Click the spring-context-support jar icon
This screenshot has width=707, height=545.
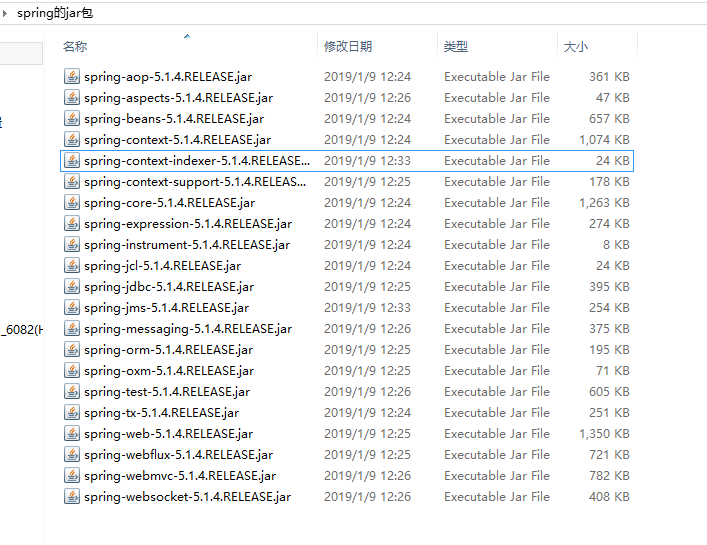[x=72, y=181]
